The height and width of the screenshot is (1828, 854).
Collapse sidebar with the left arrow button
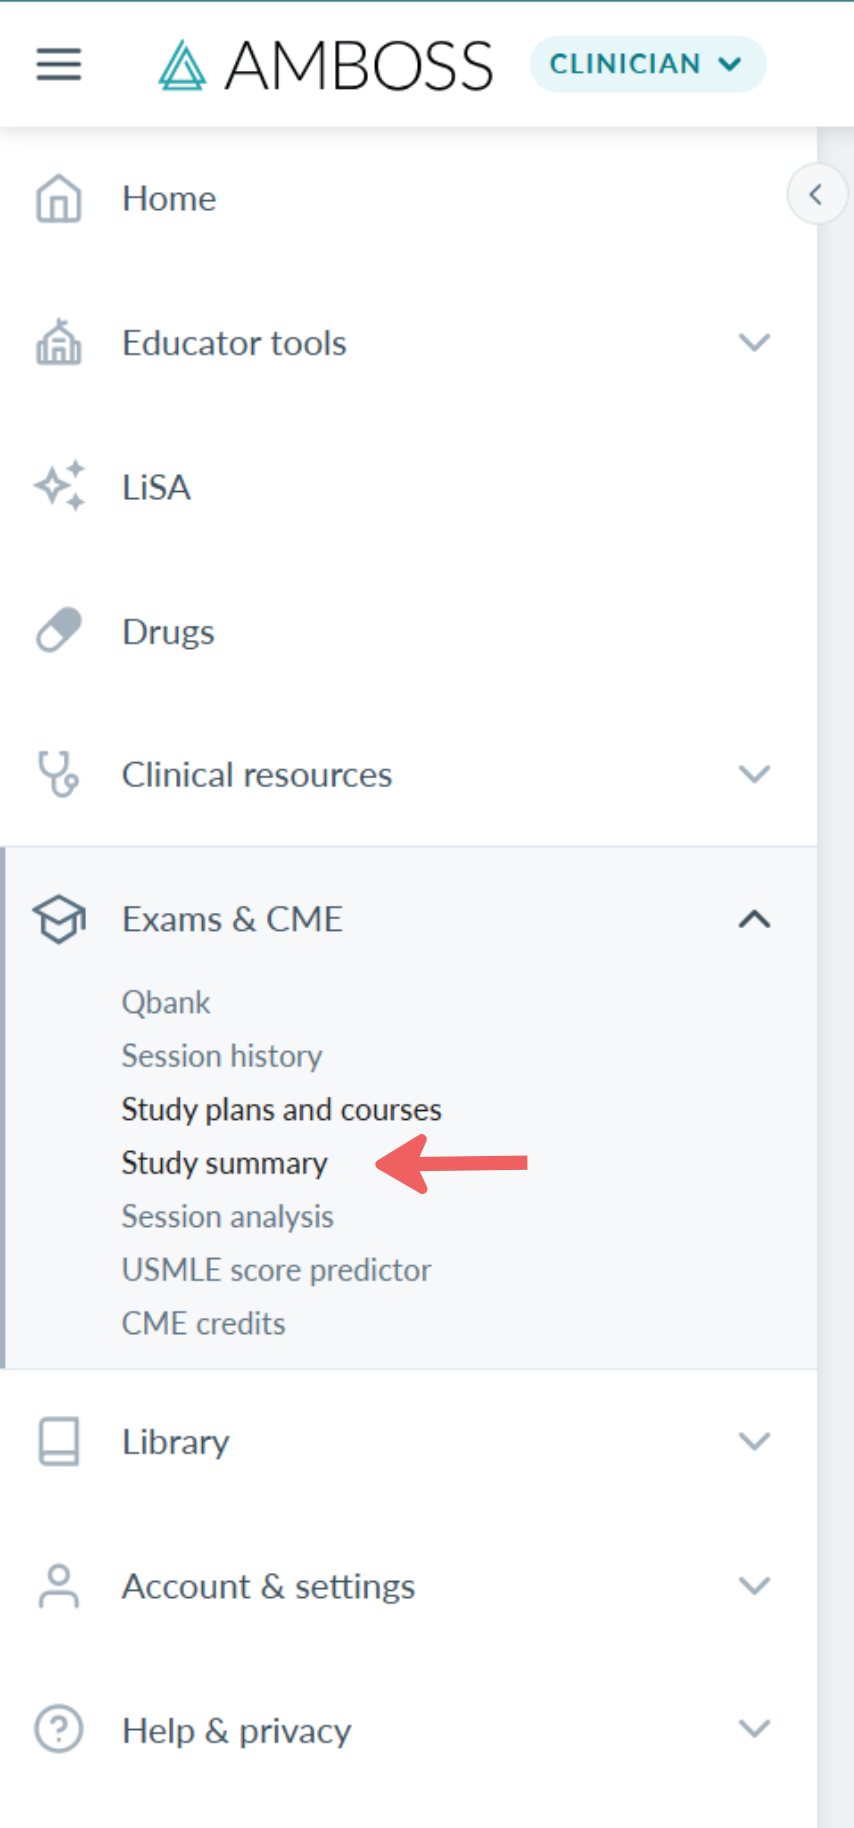click(x=816, y=194)
